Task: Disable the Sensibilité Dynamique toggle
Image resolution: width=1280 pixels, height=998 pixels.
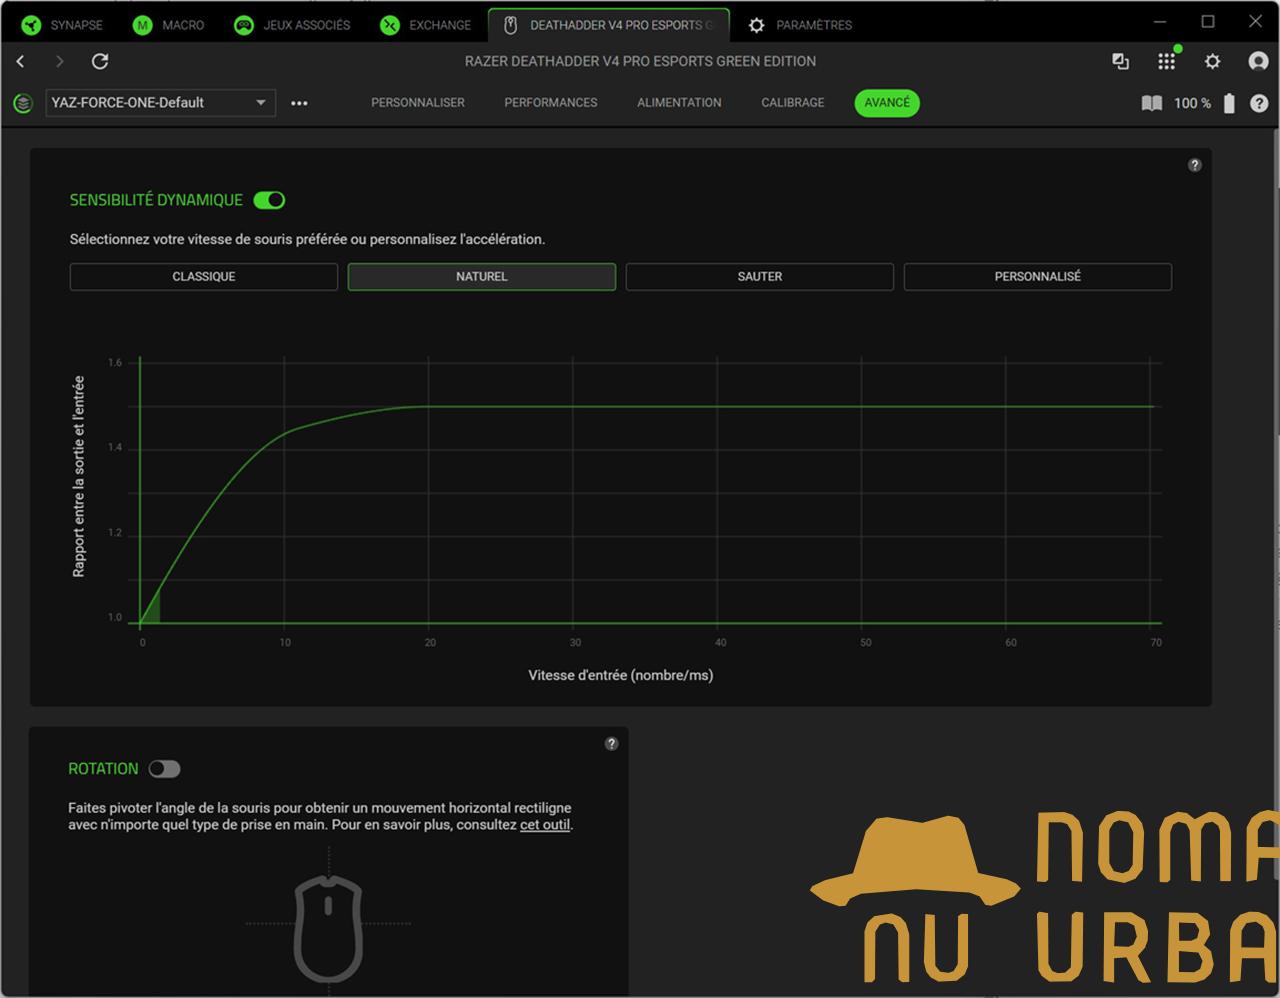Action: click(269, 200)
